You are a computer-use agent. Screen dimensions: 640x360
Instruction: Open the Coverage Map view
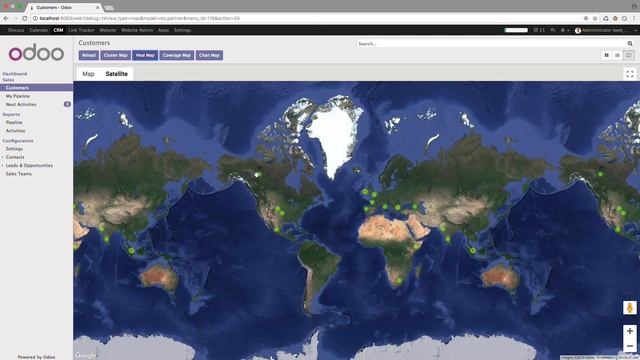click(x=176, y=55)
